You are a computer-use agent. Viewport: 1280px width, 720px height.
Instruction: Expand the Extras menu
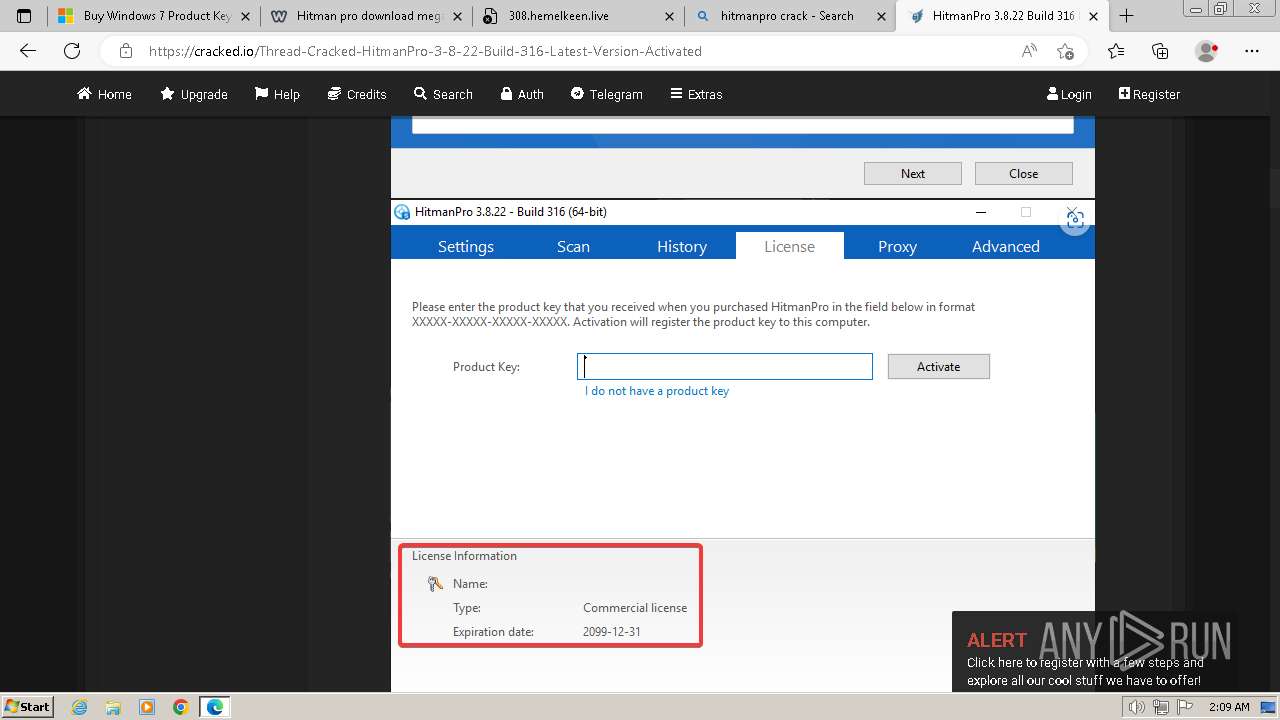(x=695, y=94)
